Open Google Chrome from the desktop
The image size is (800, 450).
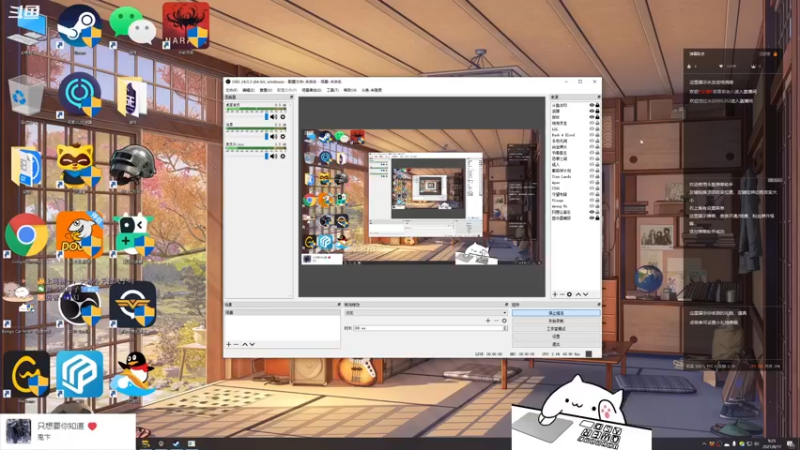27,235
